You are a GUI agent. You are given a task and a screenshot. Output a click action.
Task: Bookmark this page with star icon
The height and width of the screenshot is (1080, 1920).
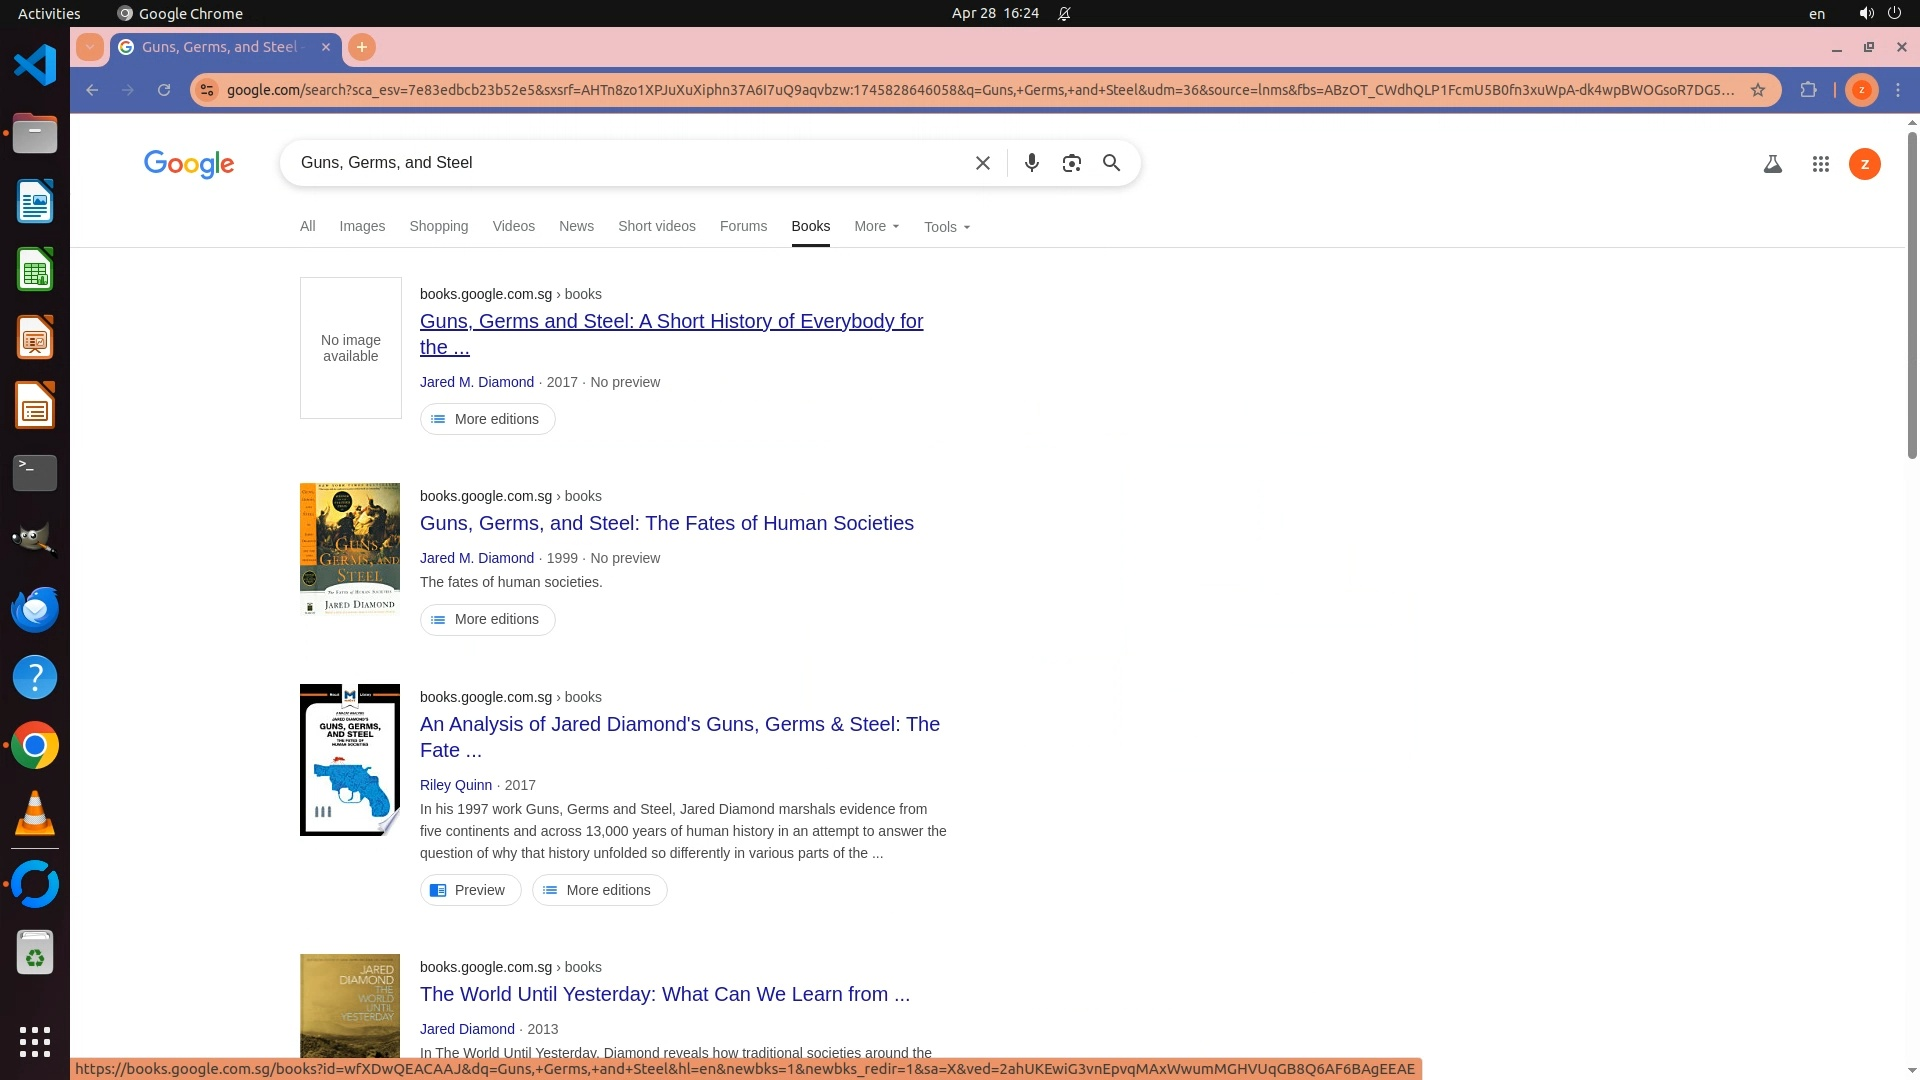[1757, 90]
